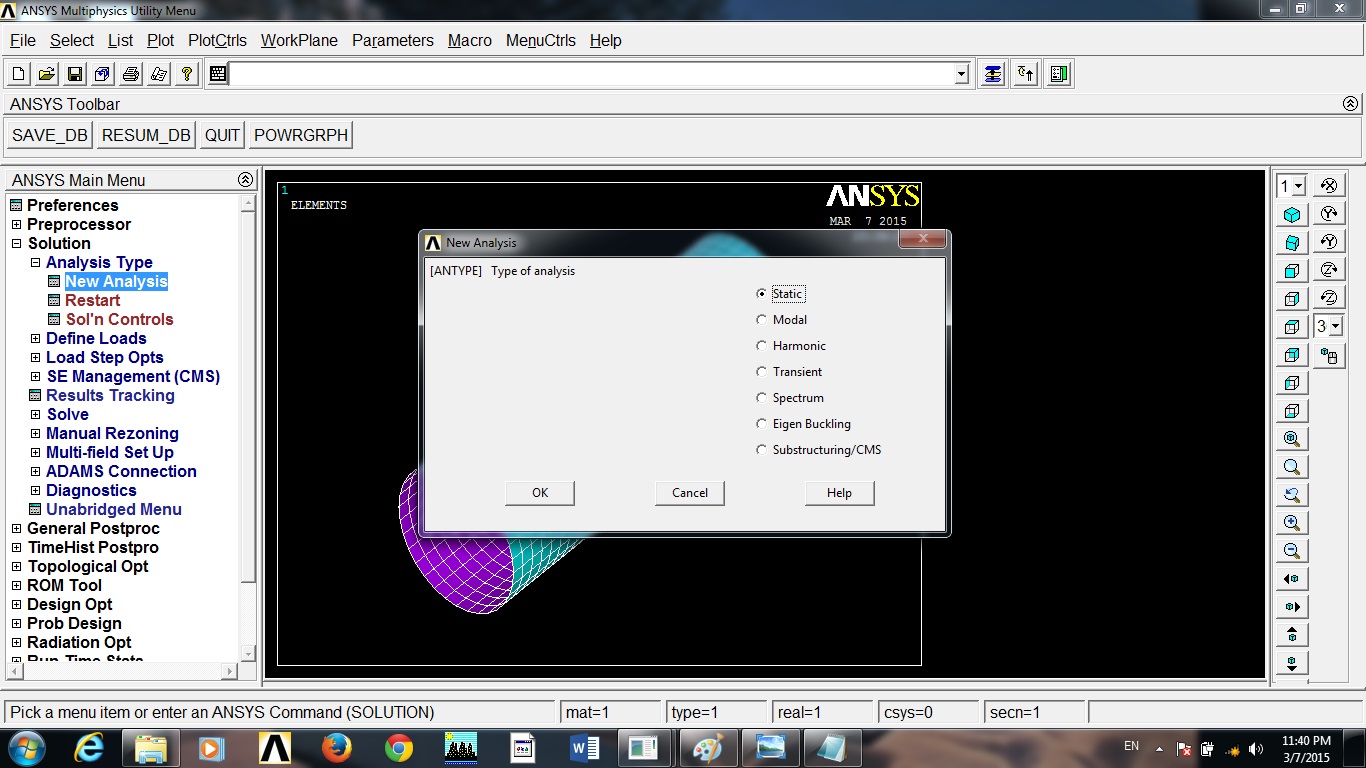Click Cancel in New Analysis dialog
The width and height of the screenshot is (1366, 768).
pos(690,493)
